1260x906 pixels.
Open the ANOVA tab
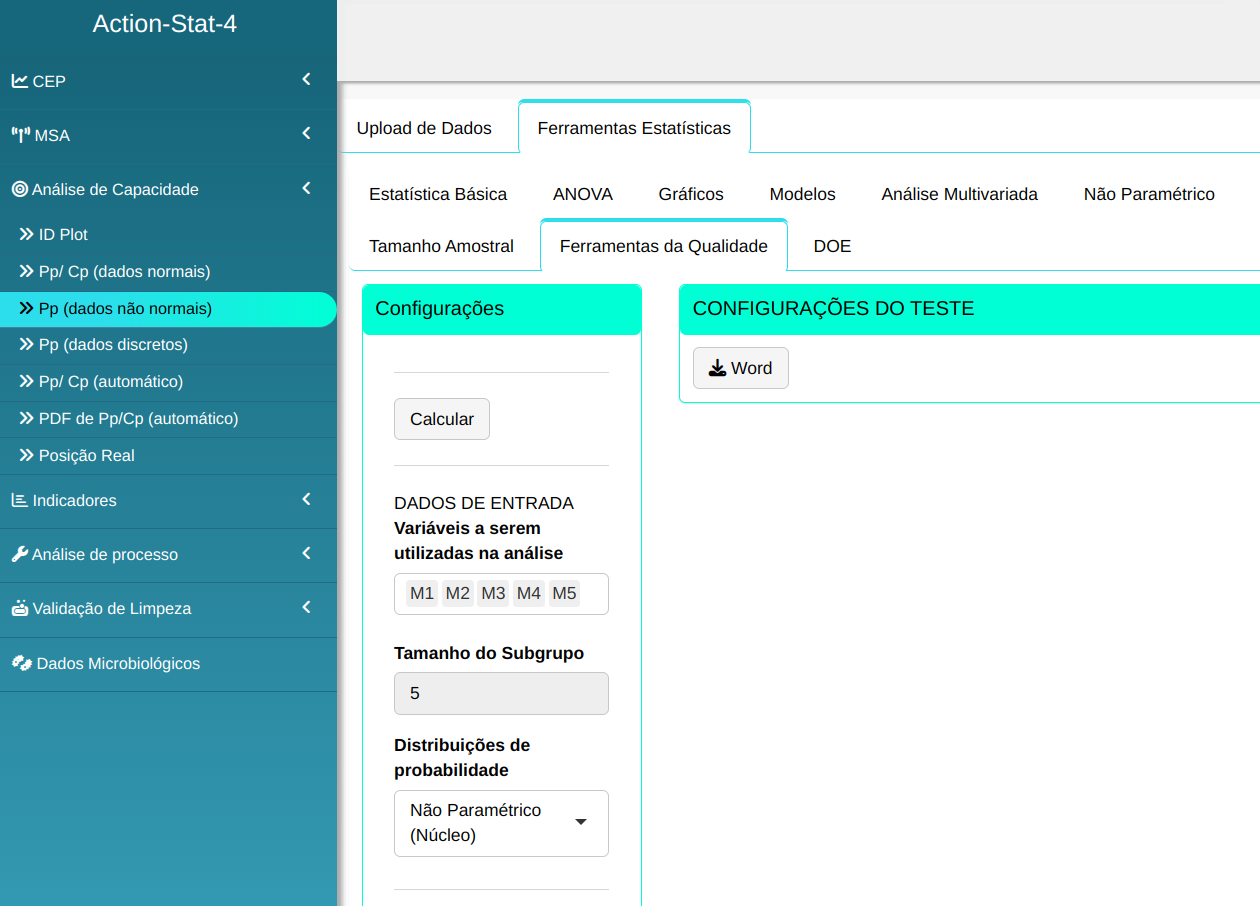(x=582, y=194)
